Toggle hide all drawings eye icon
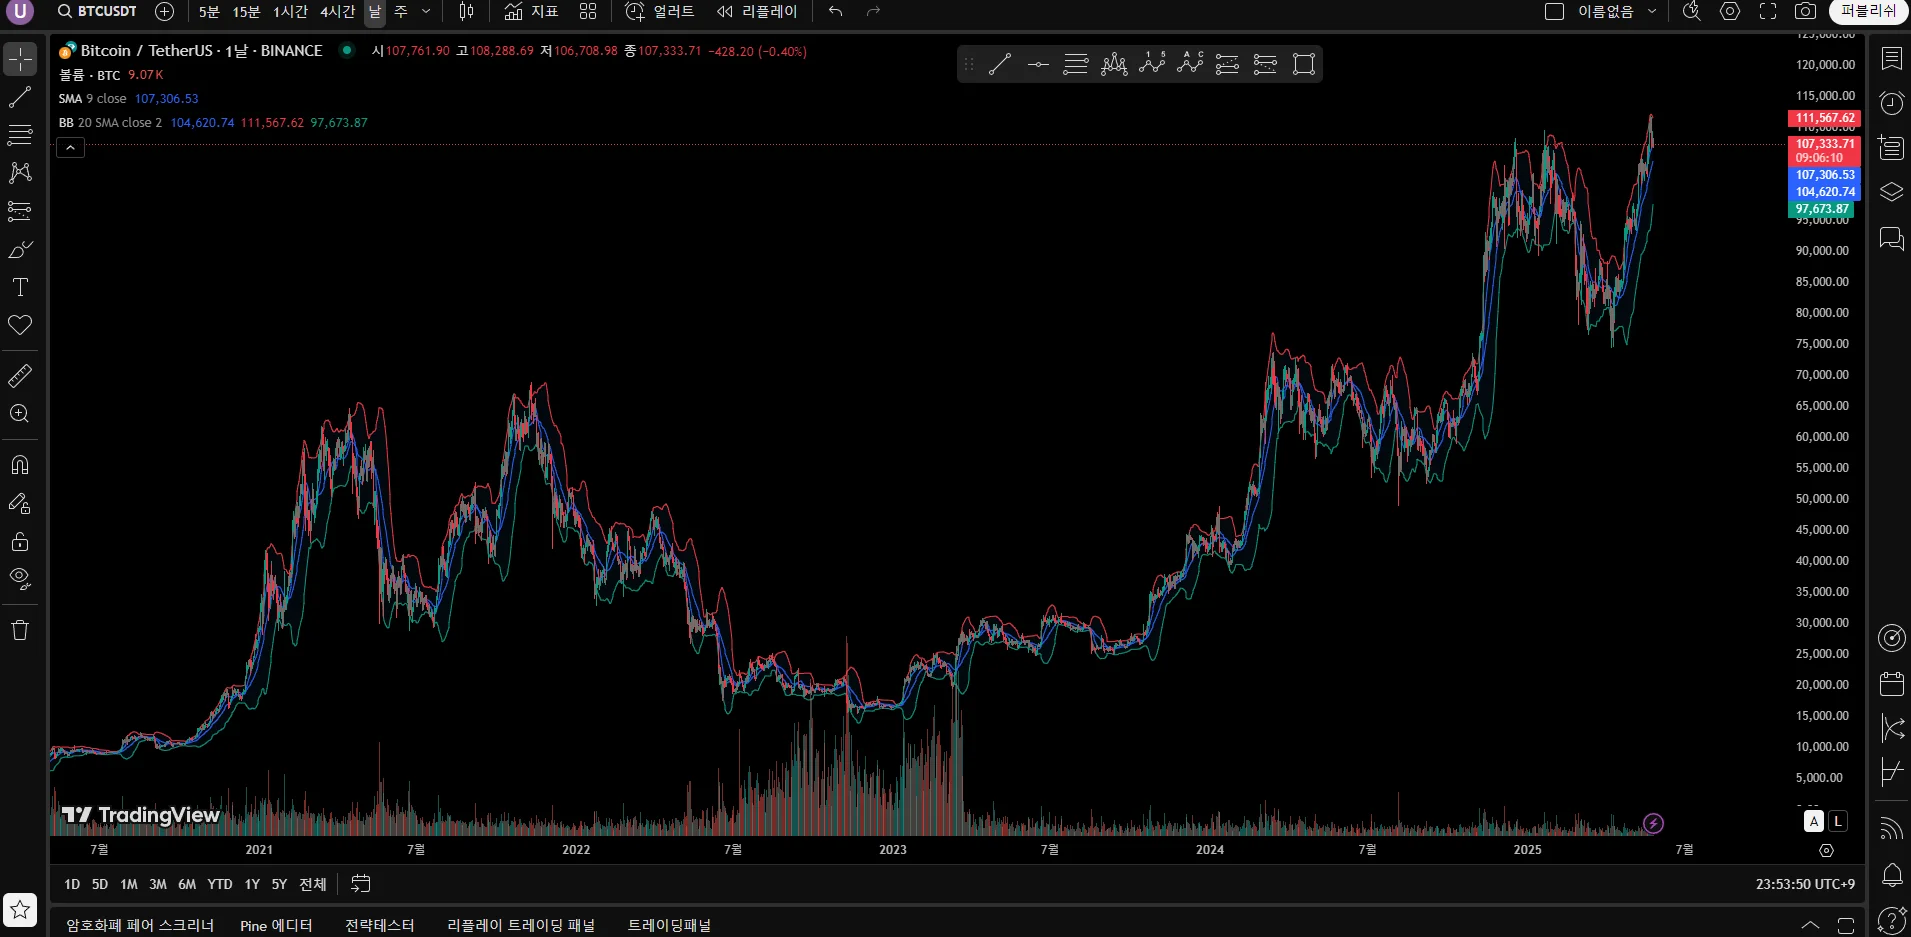This screenshot has width=1911, height=937. [20, 579]
